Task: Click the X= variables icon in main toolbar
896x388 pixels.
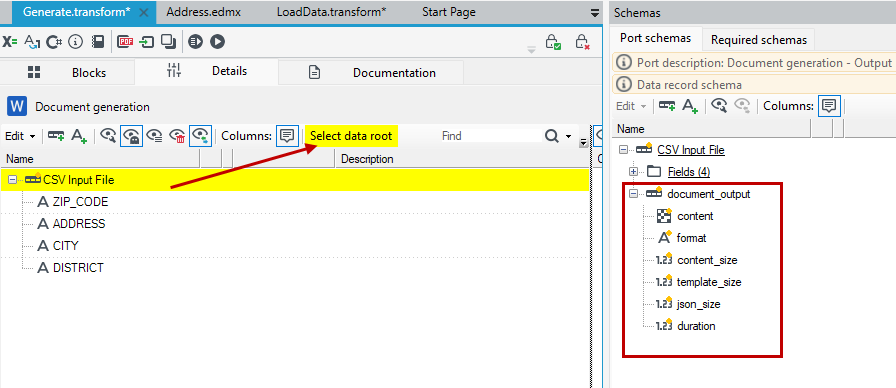Action: (x=10, y=42)
